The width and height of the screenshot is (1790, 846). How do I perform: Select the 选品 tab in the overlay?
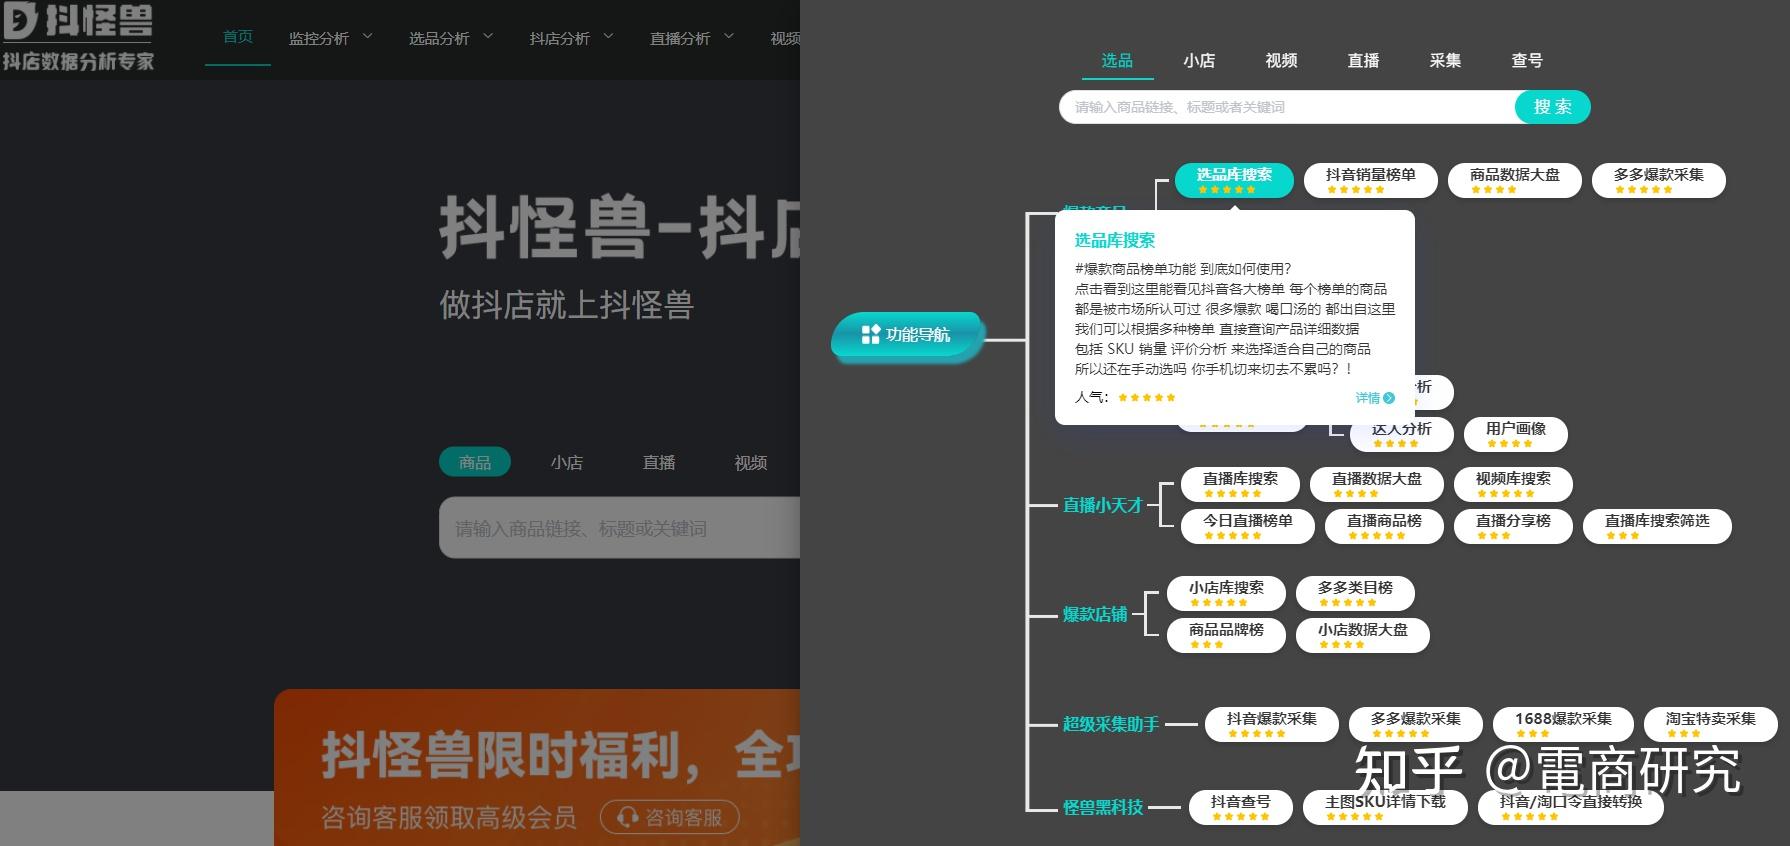1117,61
